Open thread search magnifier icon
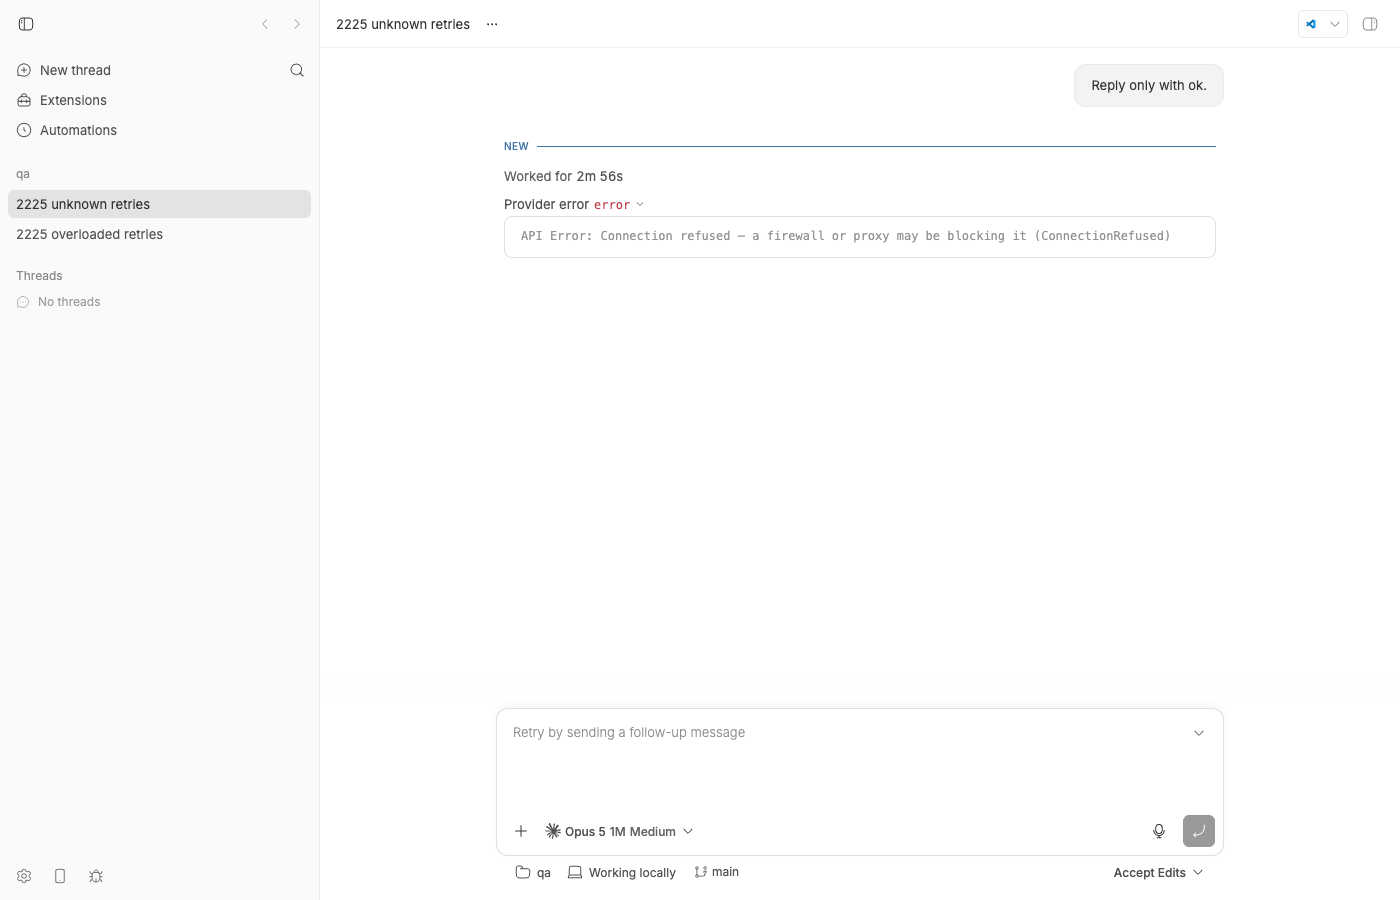 [297, 70]
